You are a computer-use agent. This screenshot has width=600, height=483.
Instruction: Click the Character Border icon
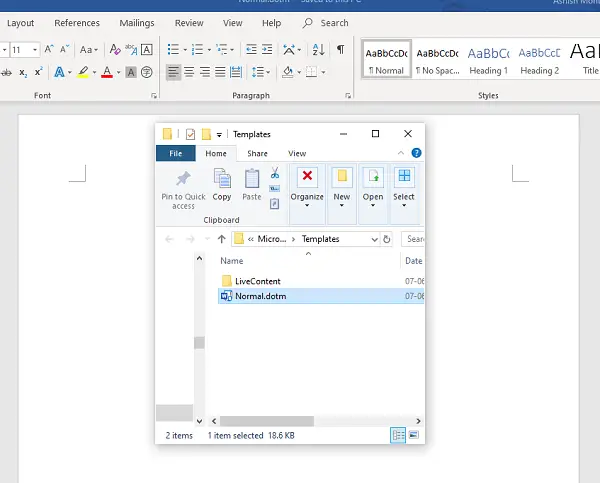click(x=147, y=49)
